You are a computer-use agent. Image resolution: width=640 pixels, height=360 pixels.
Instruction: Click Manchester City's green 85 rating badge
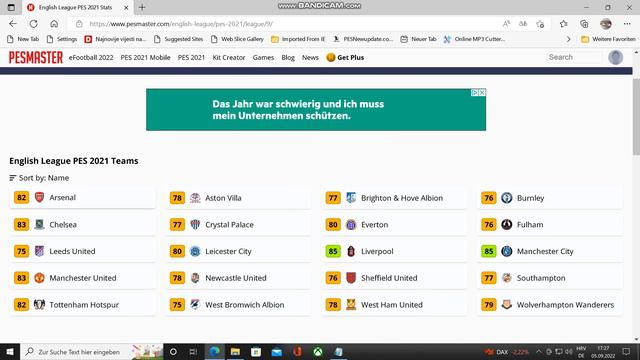pos(489,251)
